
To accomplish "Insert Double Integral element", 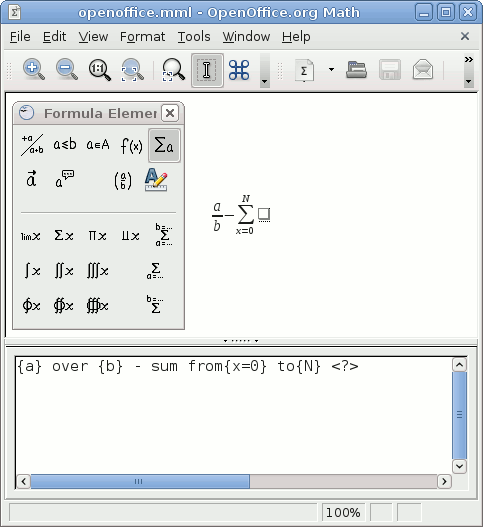I will [64, 271].
